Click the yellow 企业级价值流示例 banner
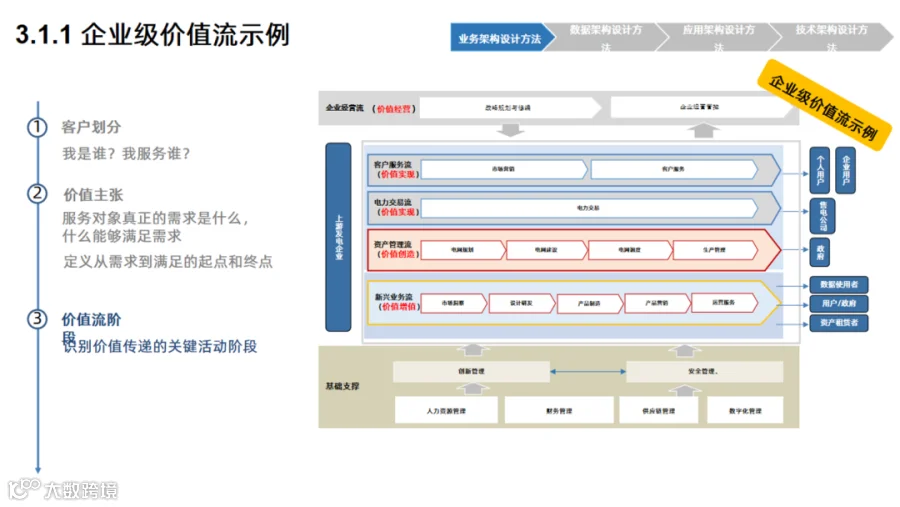The height and width of the screenshot is (507, 900). pyautogui.click(x=824, y=106)
